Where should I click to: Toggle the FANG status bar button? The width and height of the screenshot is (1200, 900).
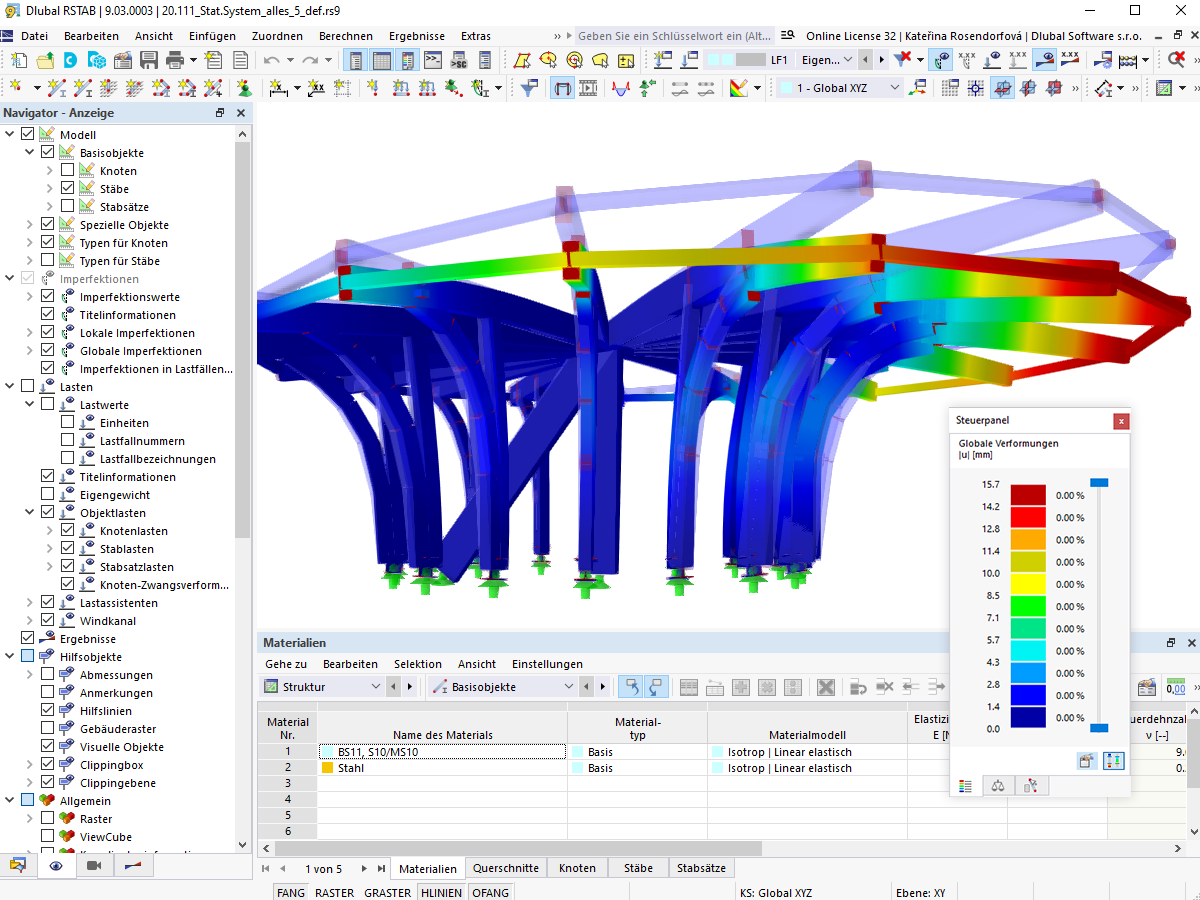pos(291,892)
